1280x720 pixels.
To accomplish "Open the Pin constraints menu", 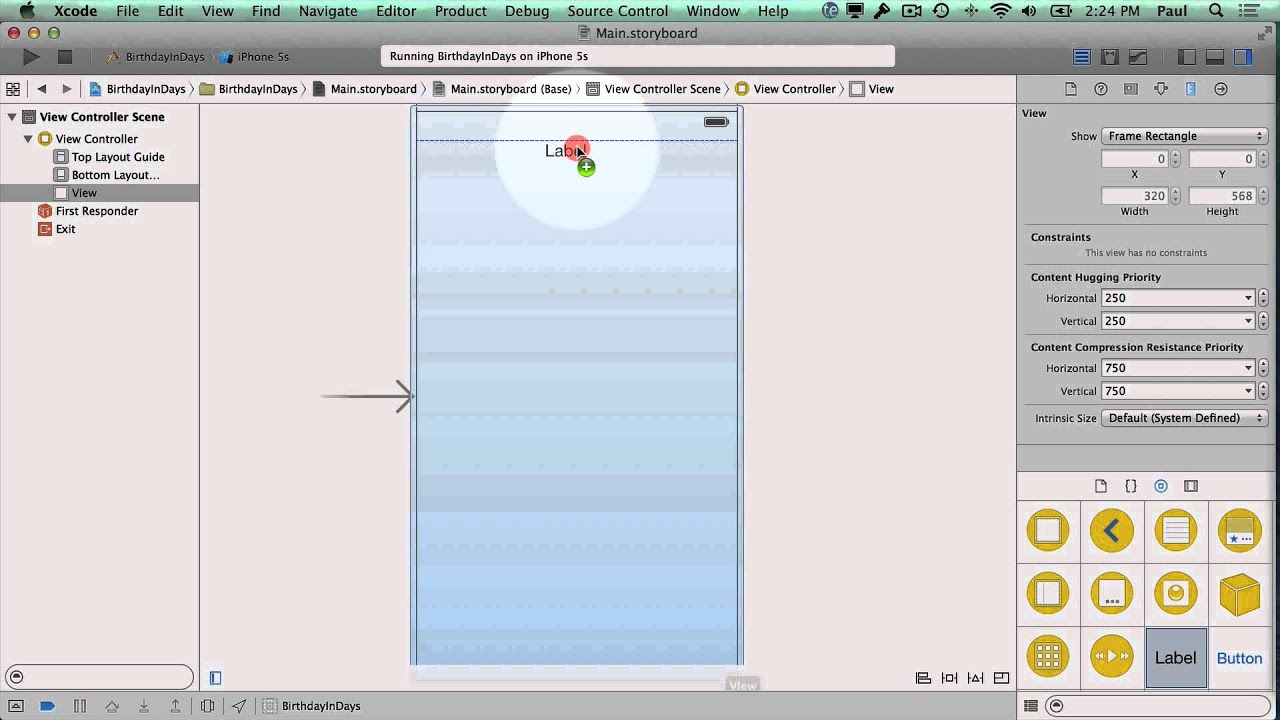I will point(950,678).
